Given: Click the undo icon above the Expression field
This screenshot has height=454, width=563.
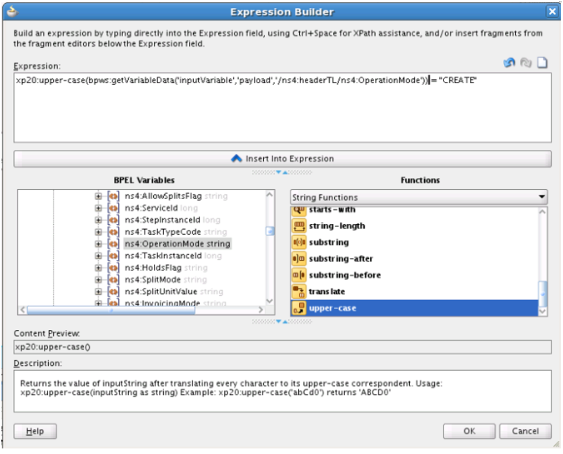Looking at the screenshot, I should (x=509, y=62).
